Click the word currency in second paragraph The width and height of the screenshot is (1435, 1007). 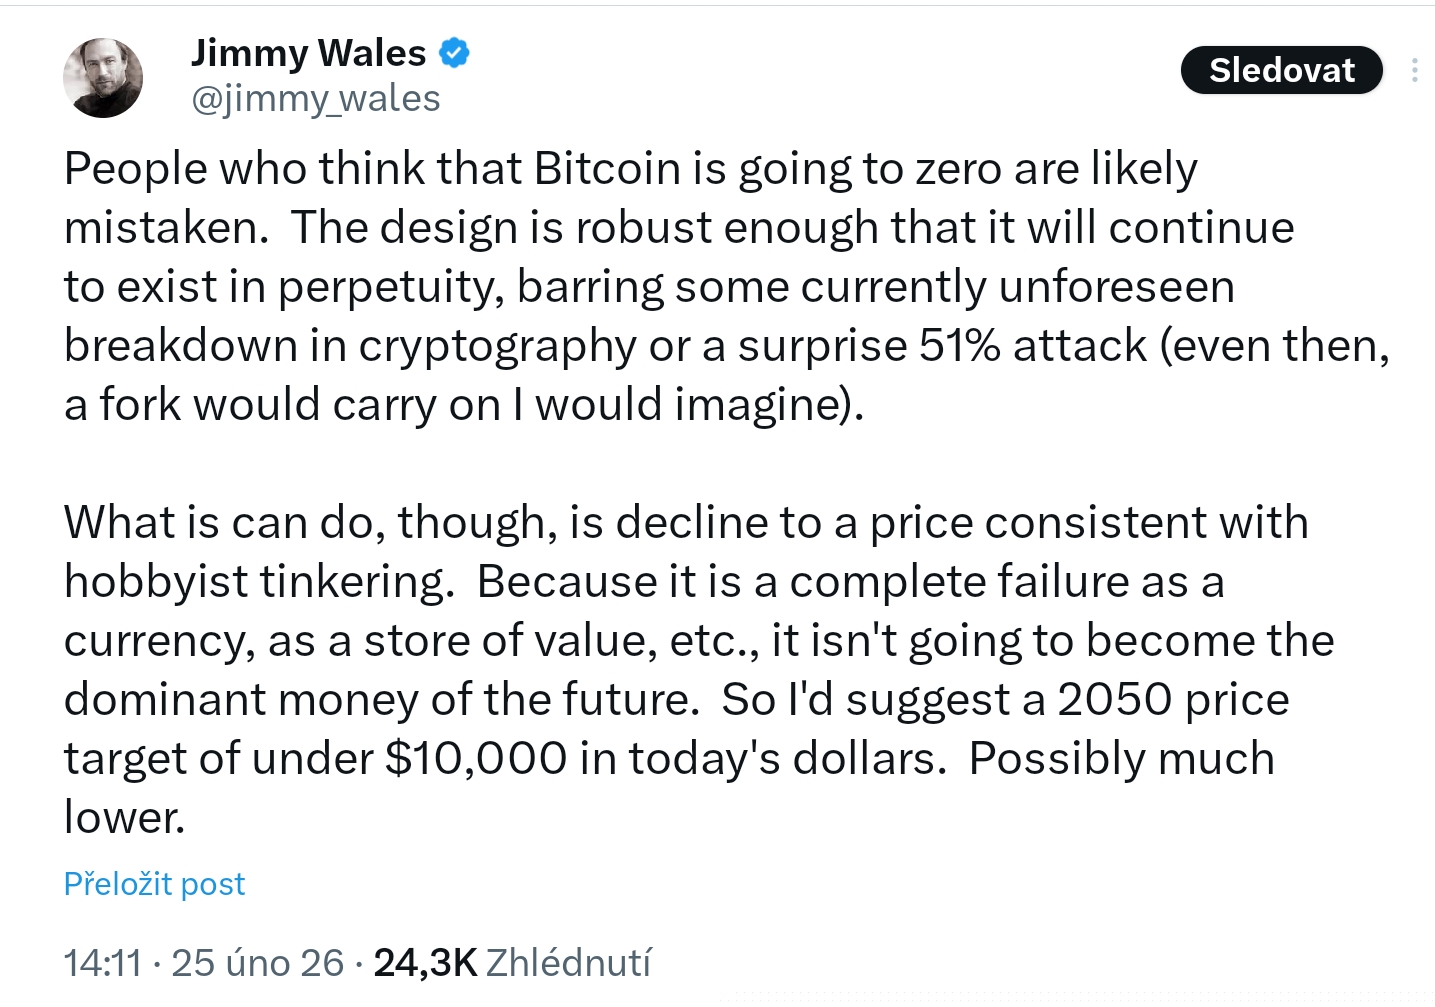point(158,641)
